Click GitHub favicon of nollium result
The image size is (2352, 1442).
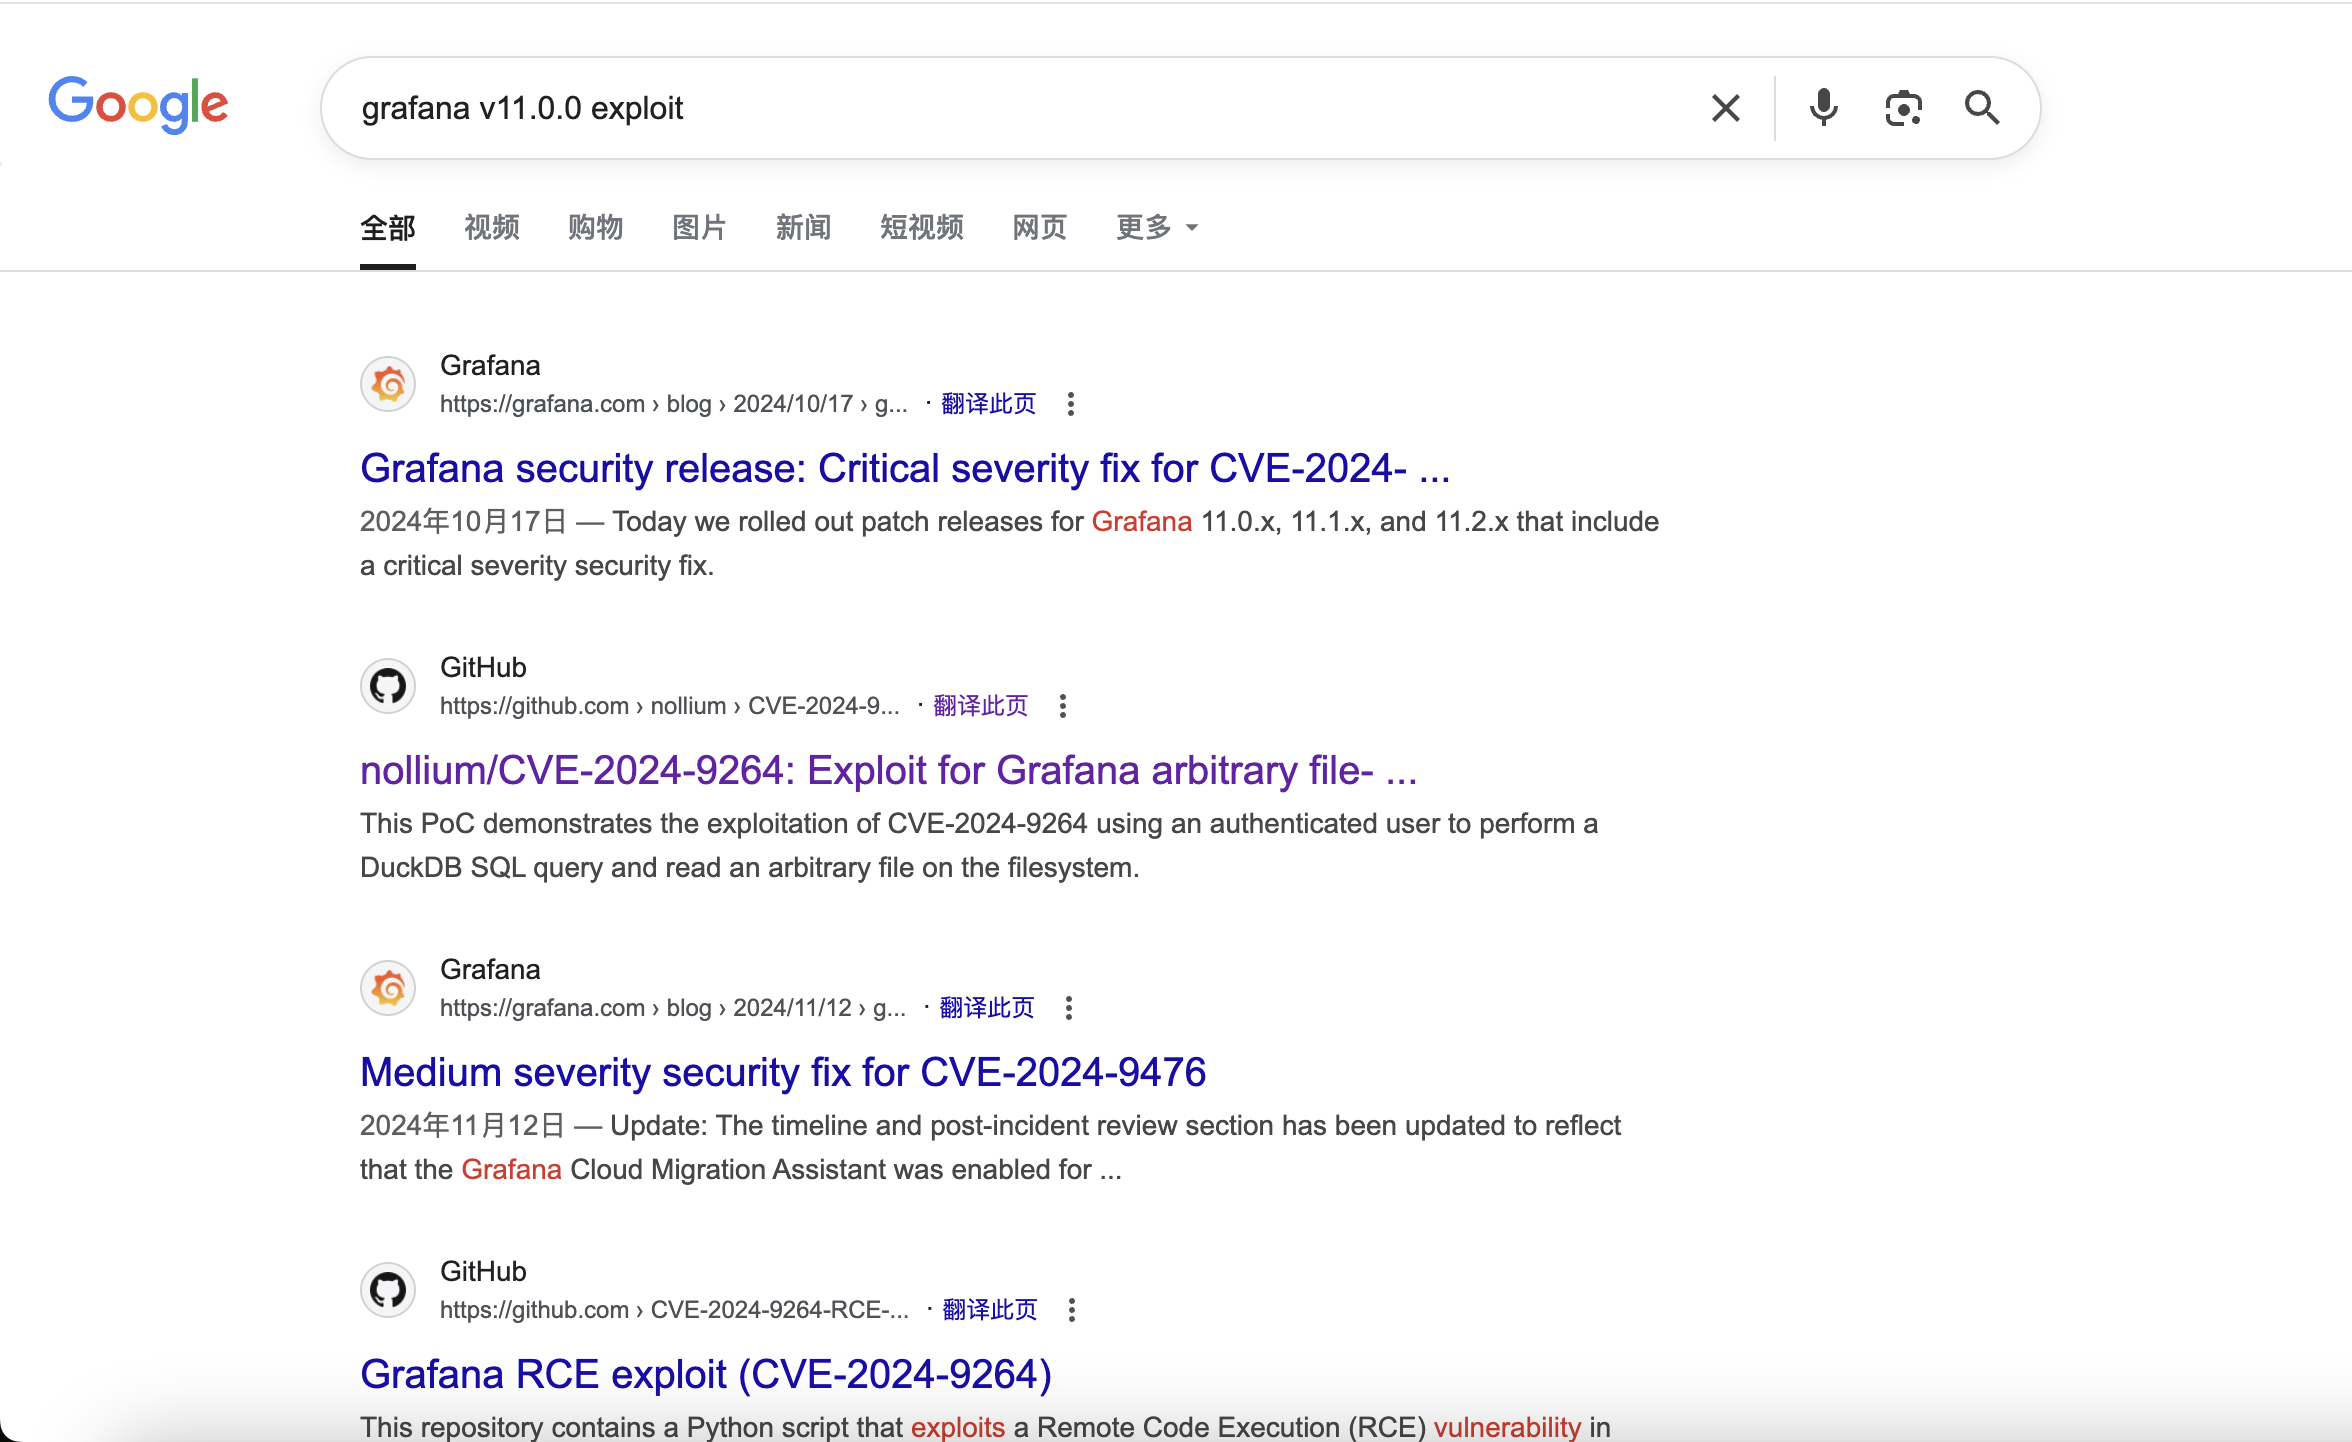tap(388, 686)
